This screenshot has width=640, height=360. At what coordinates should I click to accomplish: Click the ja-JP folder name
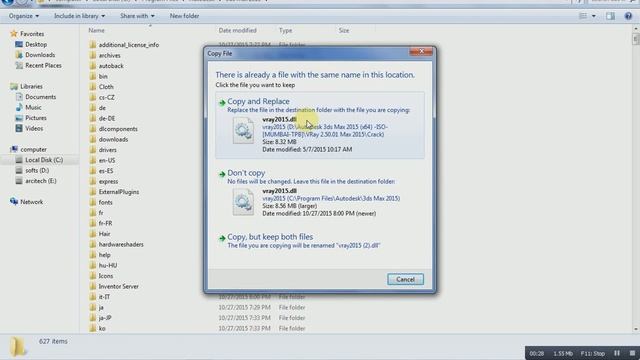105,318
